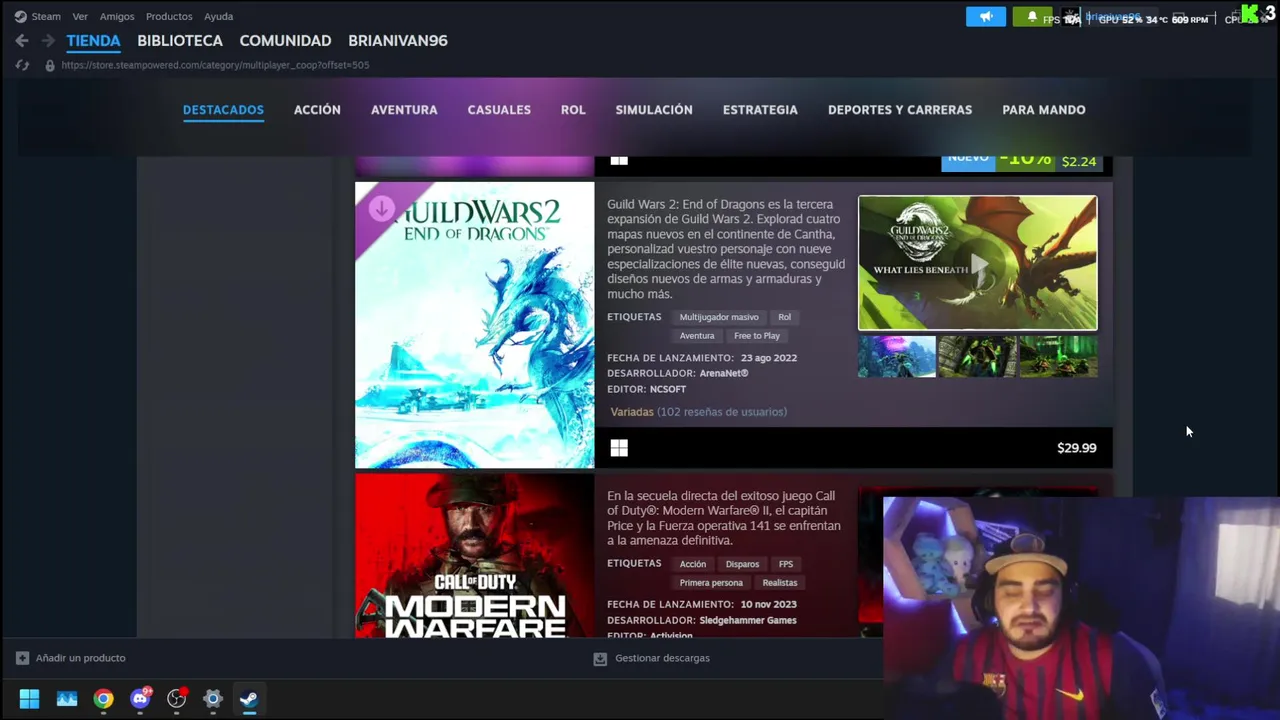Open the Ver menu

(80, 16)
